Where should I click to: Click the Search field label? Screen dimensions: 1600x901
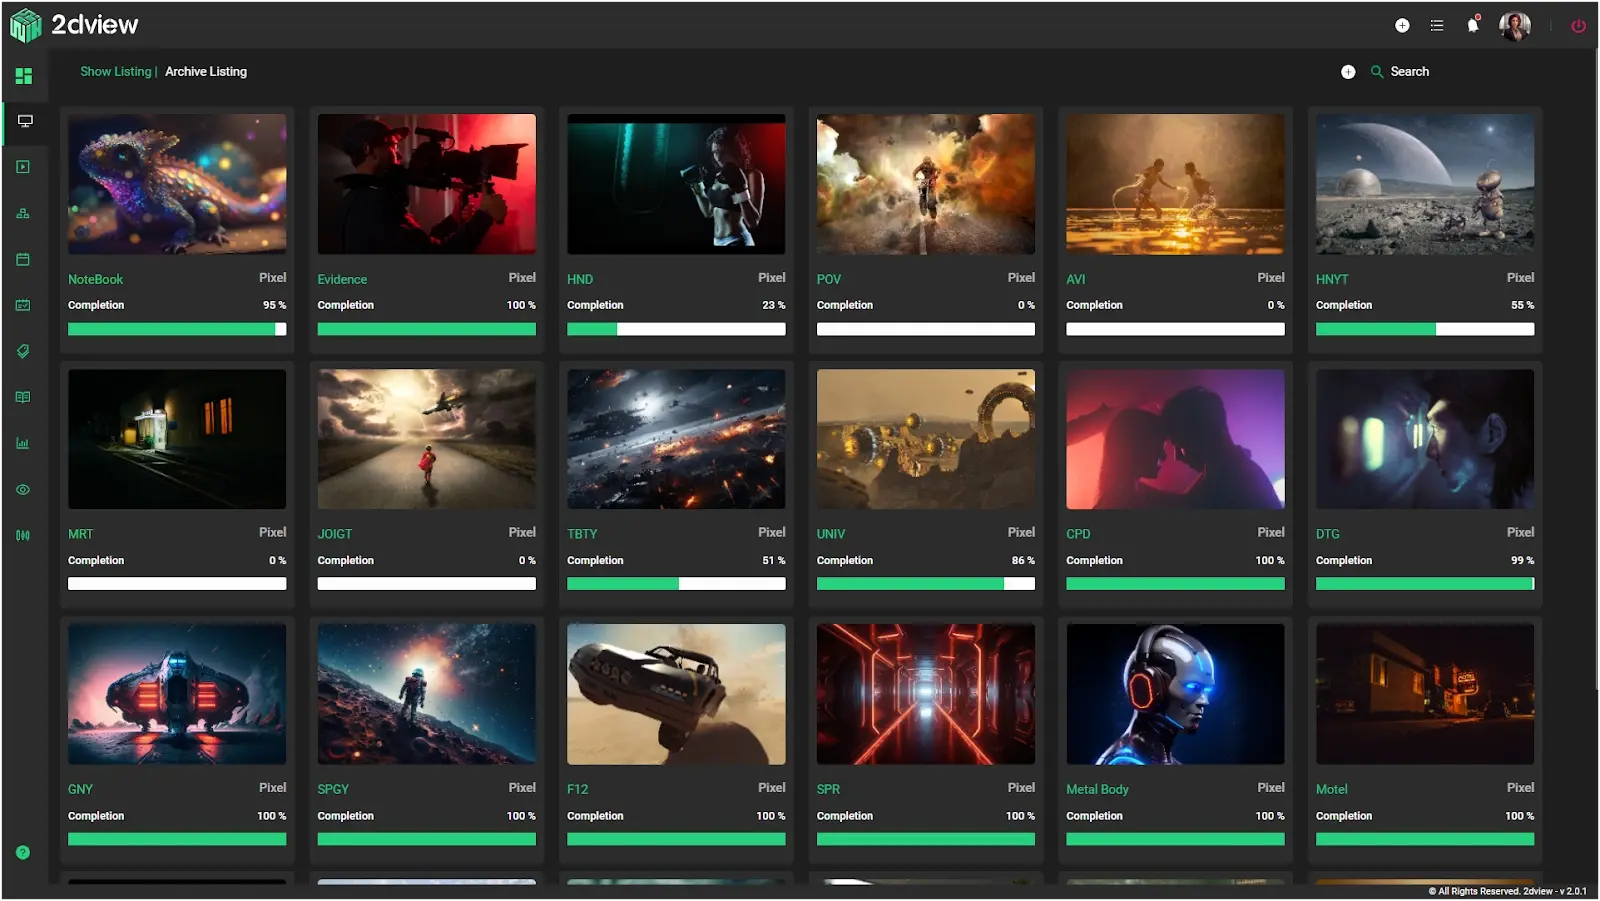(x=1410, y=72)
